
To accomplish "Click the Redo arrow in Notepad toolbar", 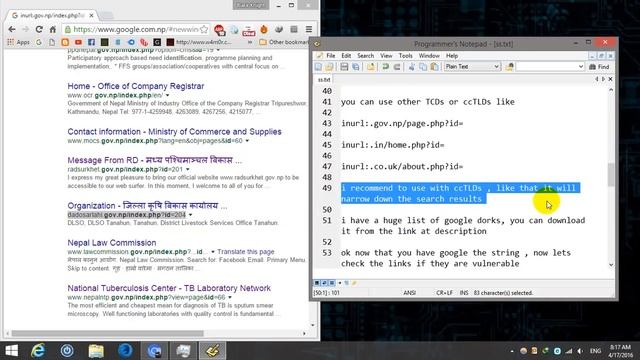I will tap(397, 67).
